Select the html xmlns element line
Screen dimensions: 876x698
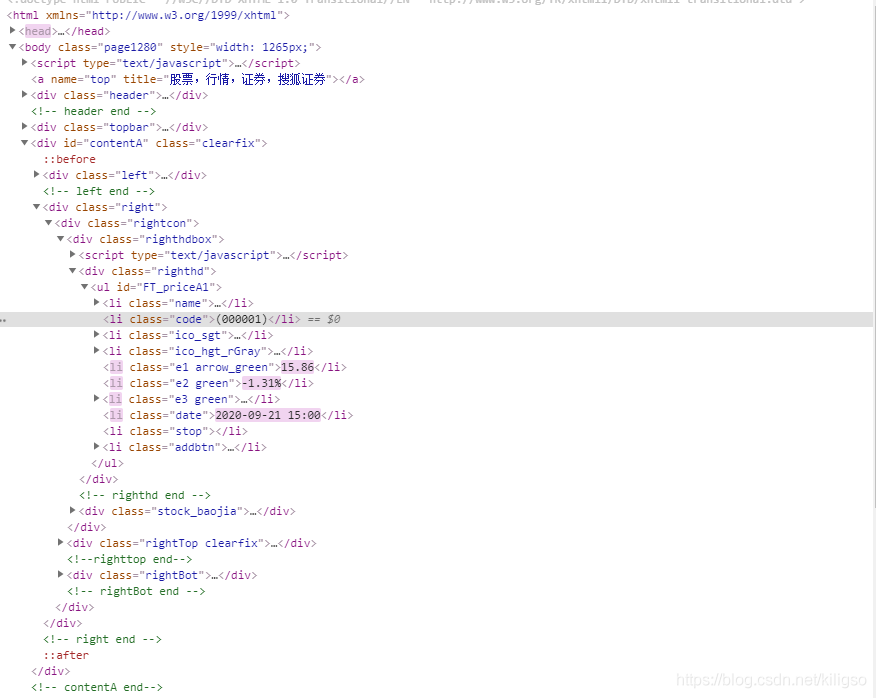tap(148, 15)
